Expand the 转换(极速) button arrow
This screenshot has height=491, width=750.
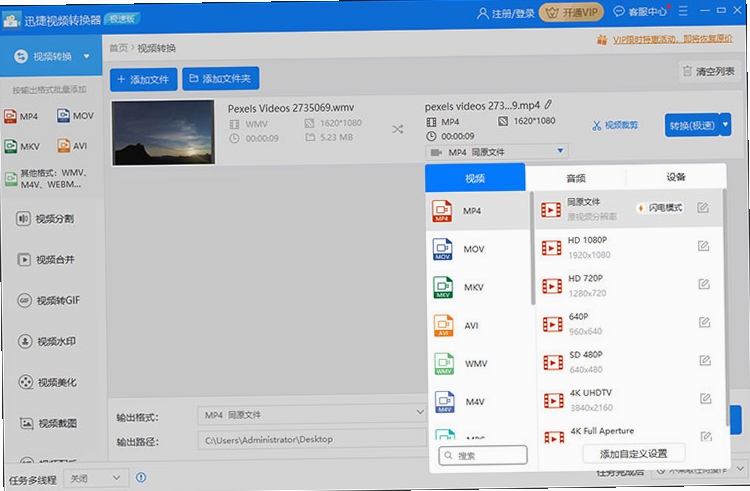[x=726, y=125]
